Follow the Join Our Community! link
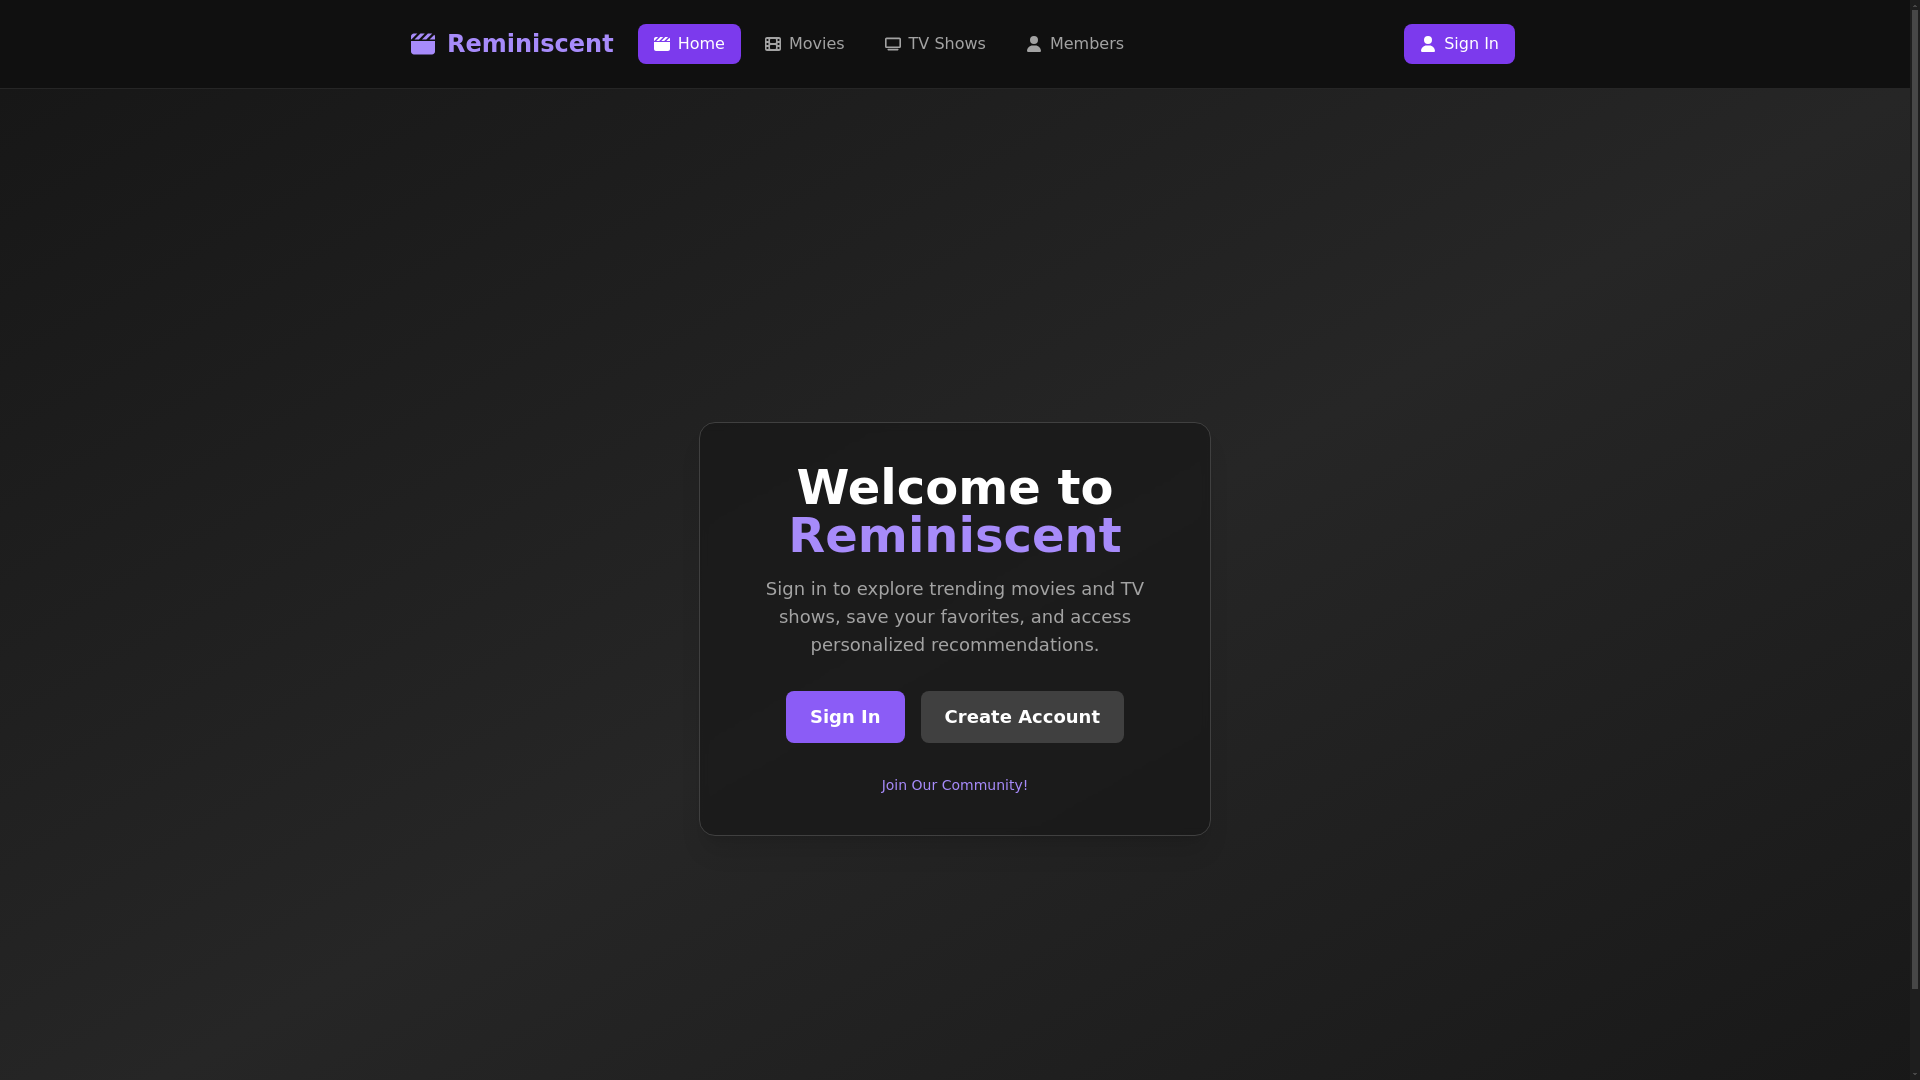 tap(955, 785)
